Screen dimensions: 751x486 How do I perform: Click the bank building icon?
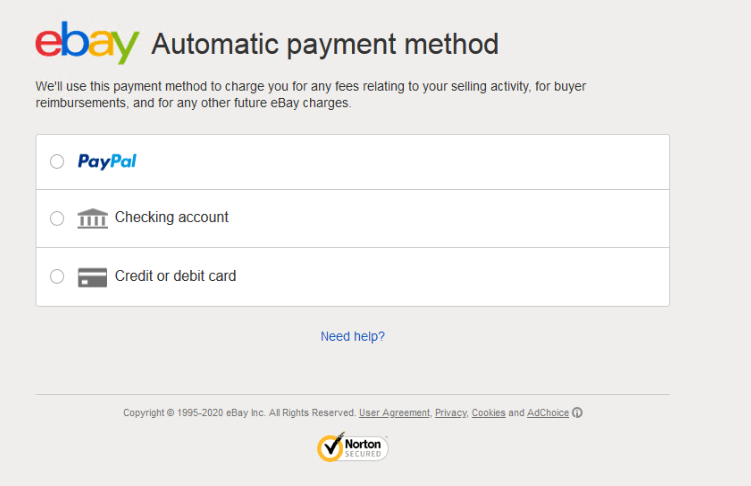(92, 218)
